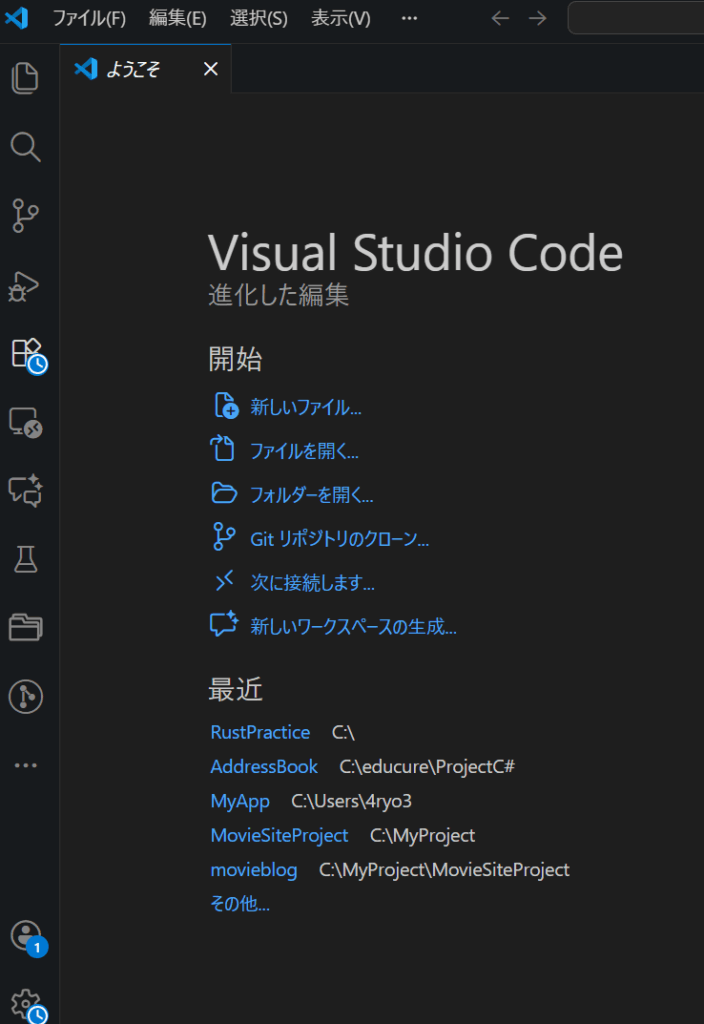Open the ファイル(F) menu
The image size is (704, 1024).
89,18
